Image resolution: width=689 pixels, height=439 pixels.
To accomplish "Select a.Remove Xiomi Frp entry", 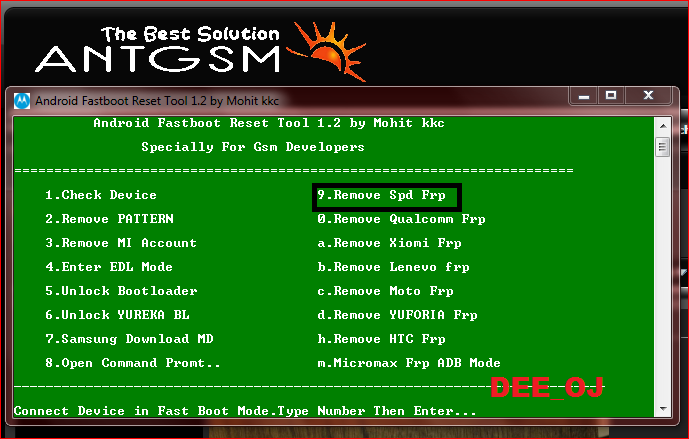I will point(389,243).
